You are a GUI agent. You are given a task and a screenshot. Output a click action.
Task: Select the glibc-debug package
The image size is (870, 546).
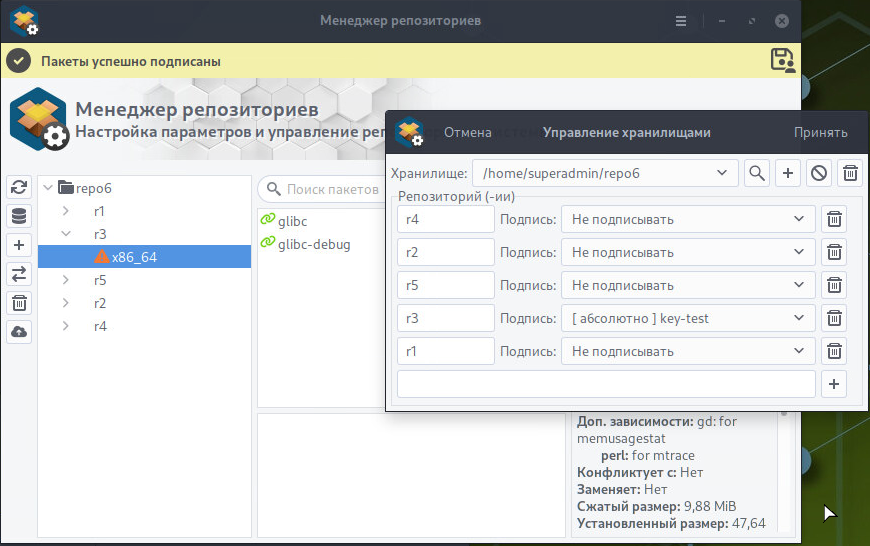tap(314, 244)
